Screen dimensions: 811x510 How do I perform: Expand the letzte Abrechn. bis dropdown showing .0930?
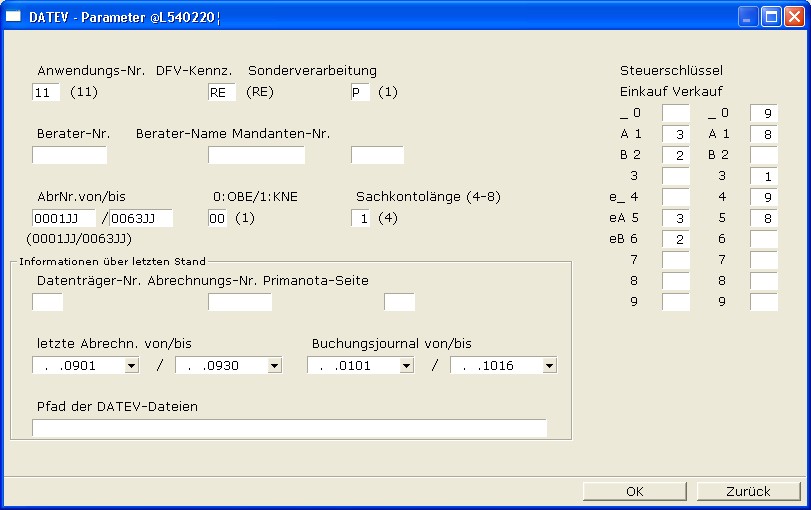tap(274, 366)
